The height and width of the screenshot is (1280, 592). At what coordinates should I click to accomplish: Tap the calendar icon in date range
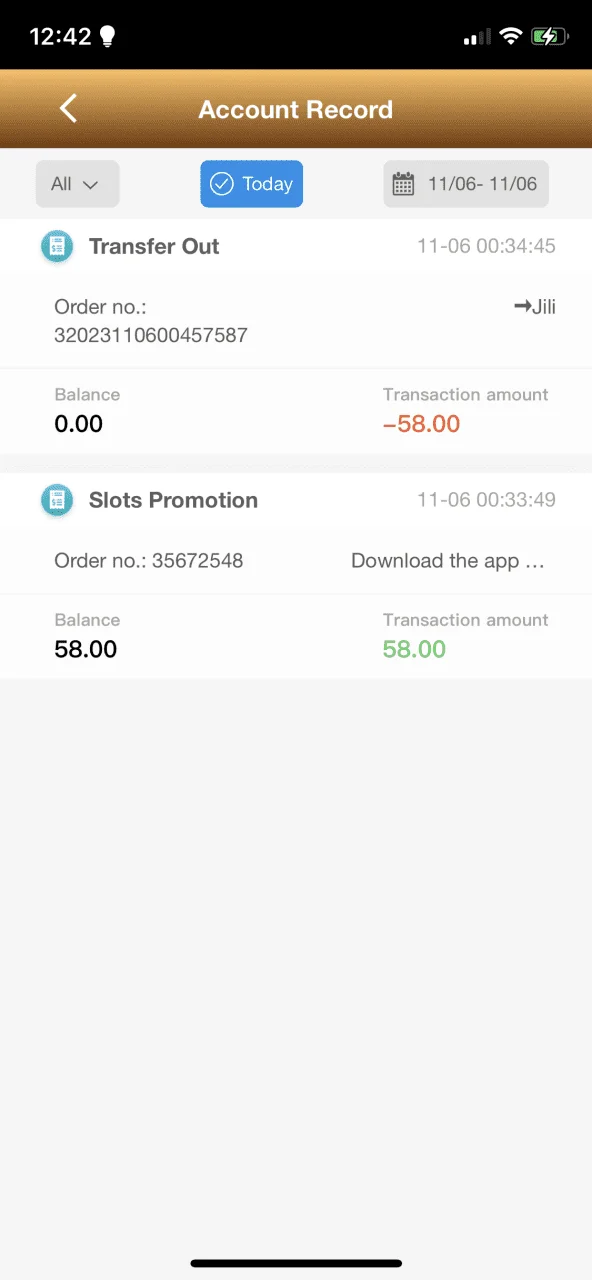pos(403,184)
